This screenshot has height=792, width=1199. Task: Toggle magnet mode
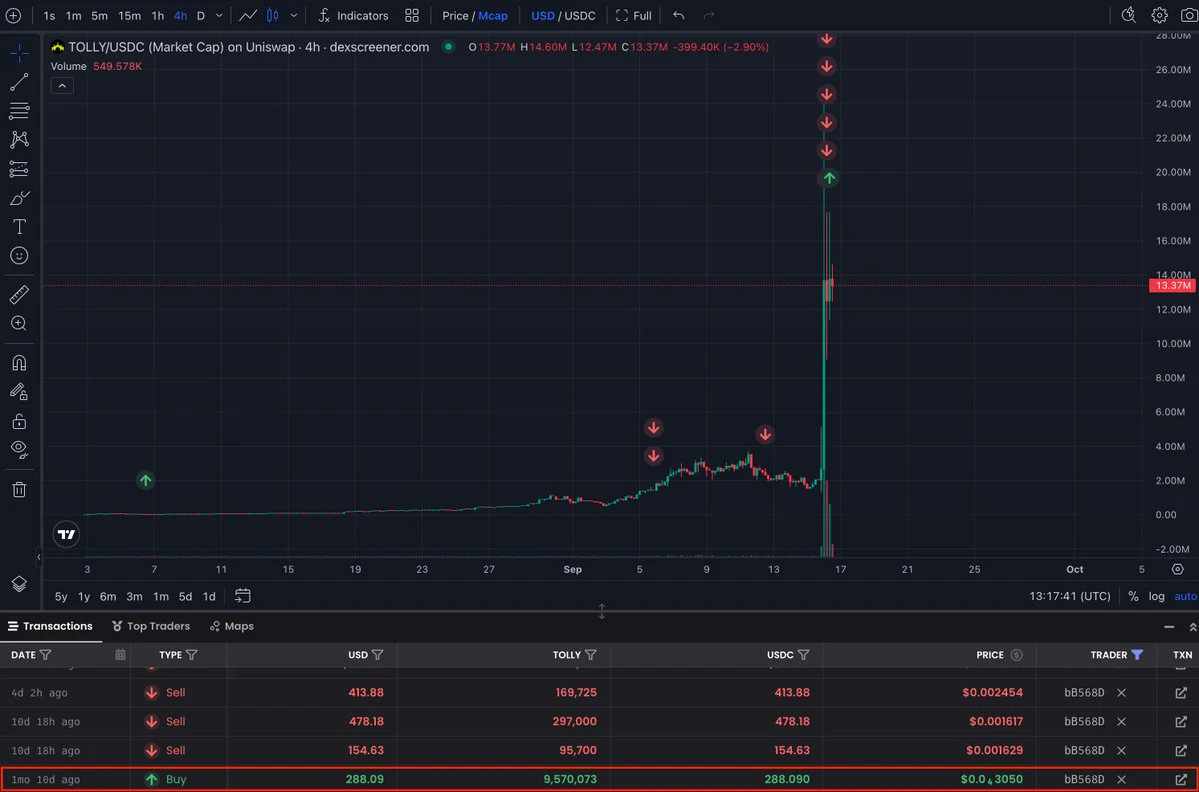[19, 363]
